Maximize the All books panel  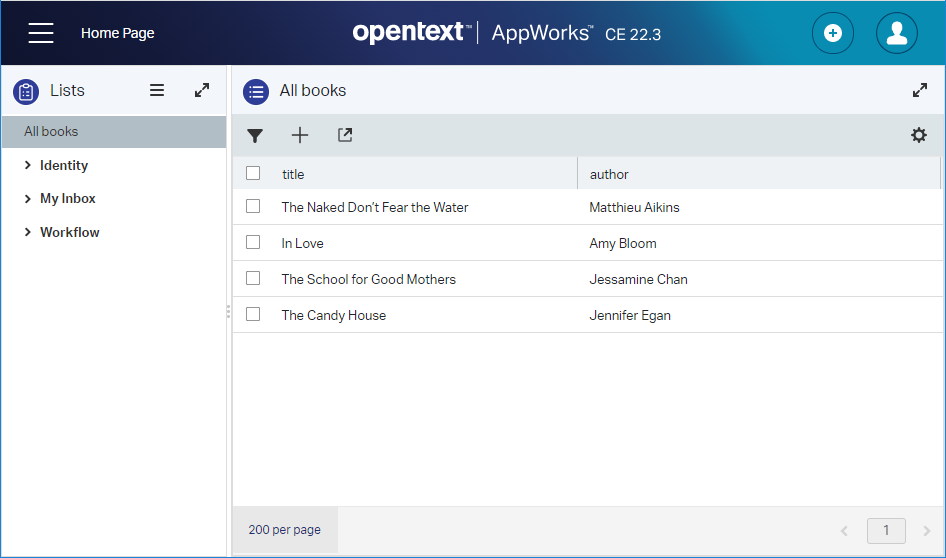[x=920, y=90]
